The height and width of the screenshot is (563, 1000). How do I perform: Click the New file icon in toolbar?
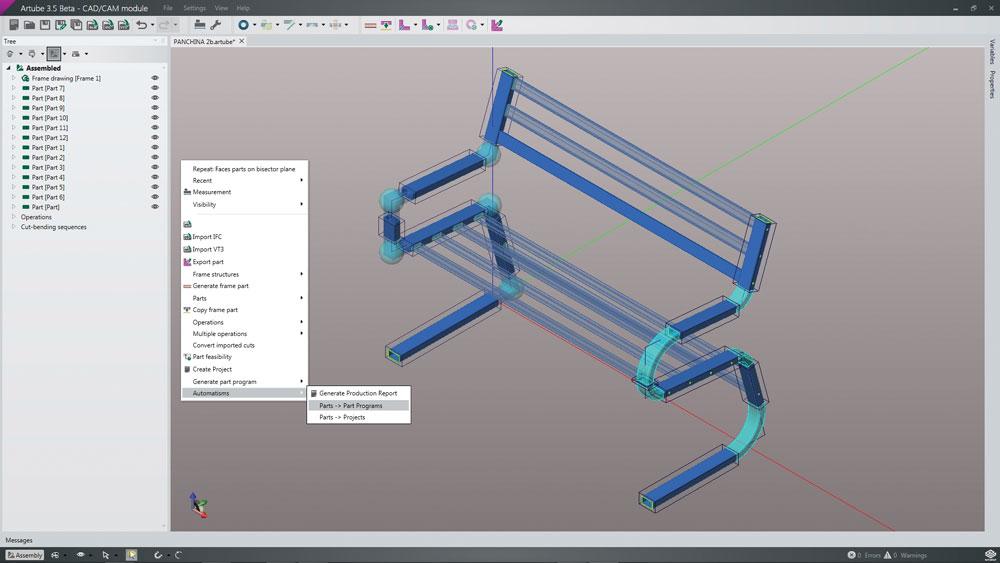13,25
